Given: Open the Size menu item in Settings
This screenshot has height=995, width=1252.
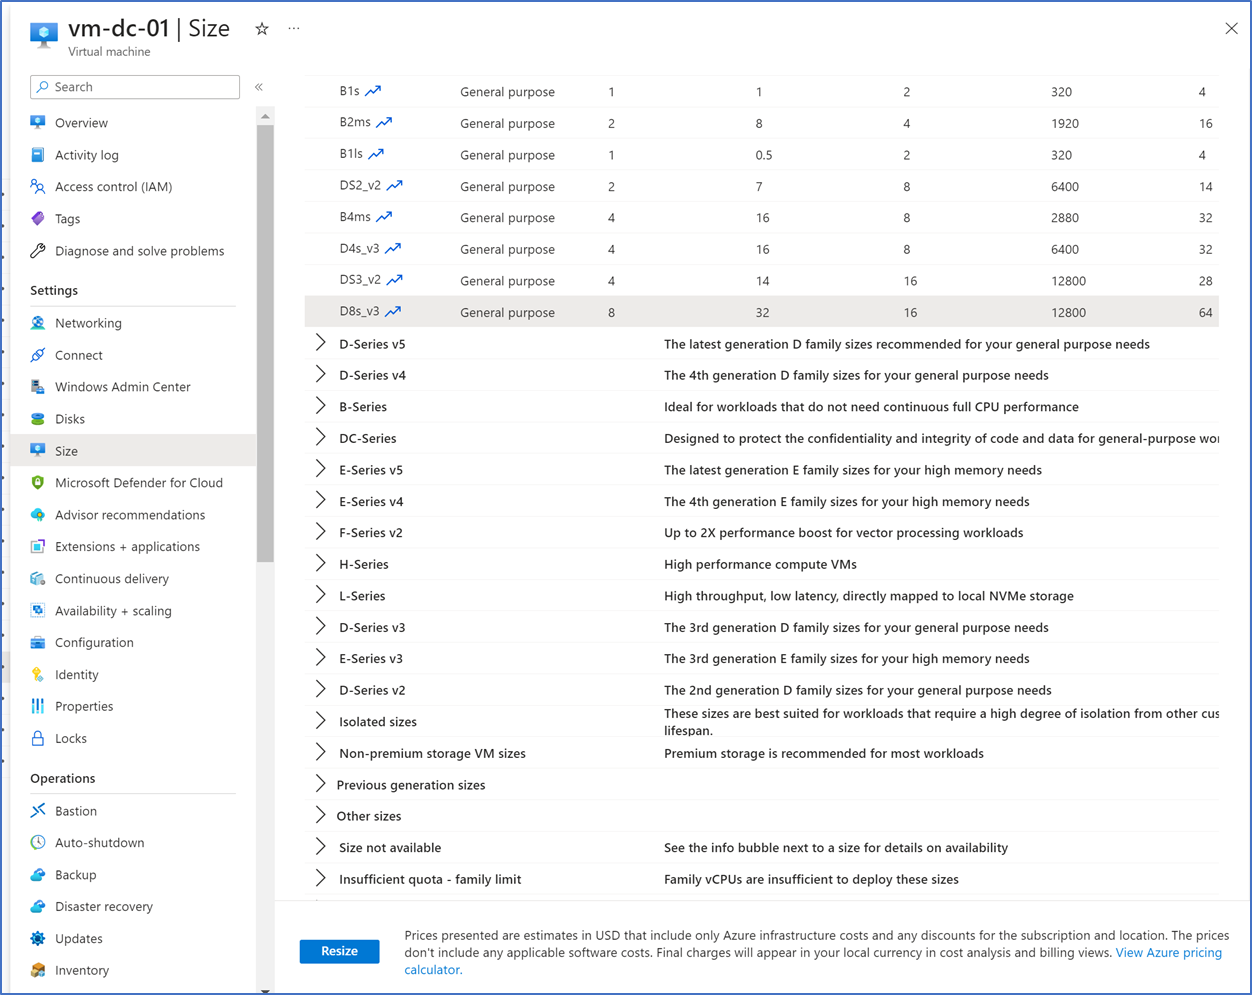Looking at the screenshot, I should pos(133,451).
